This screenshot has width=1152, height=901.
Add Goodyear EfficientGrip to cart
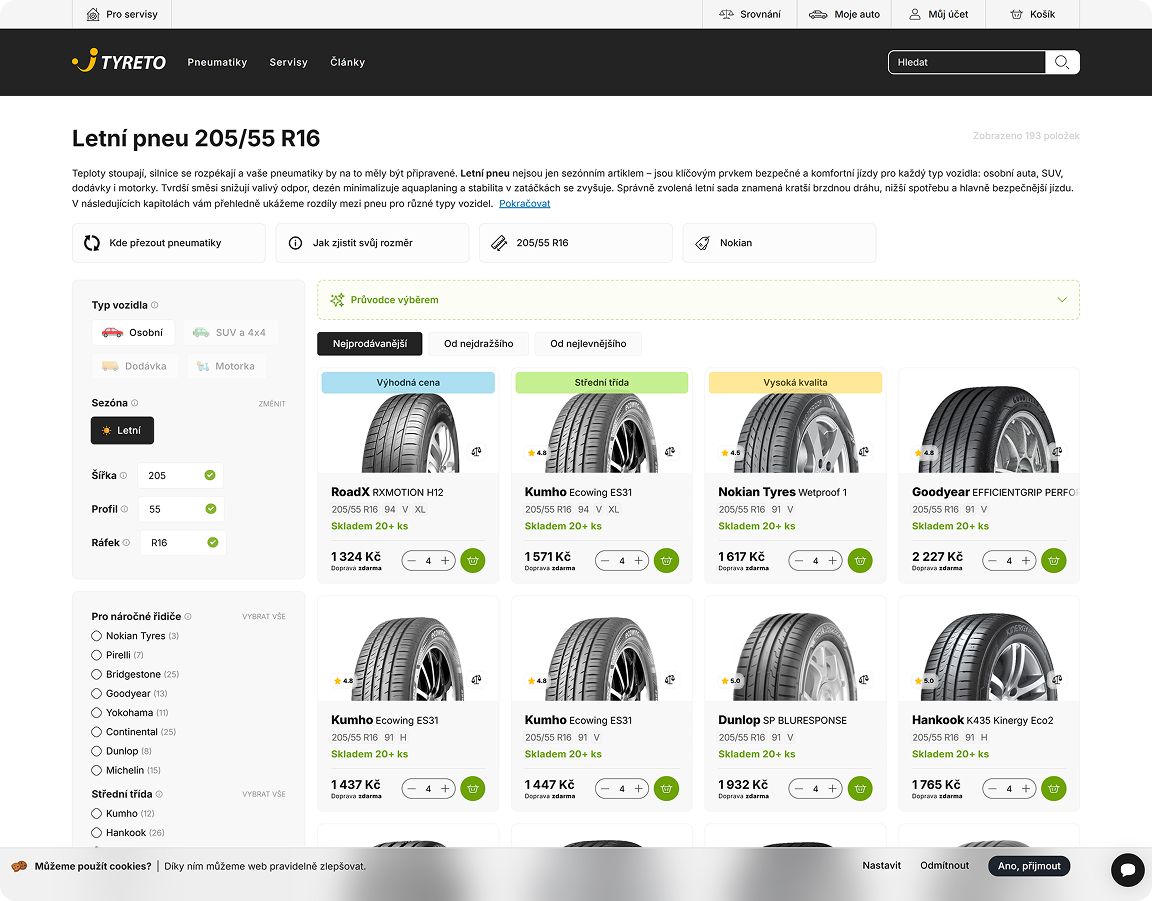[x=1054, y=561]
